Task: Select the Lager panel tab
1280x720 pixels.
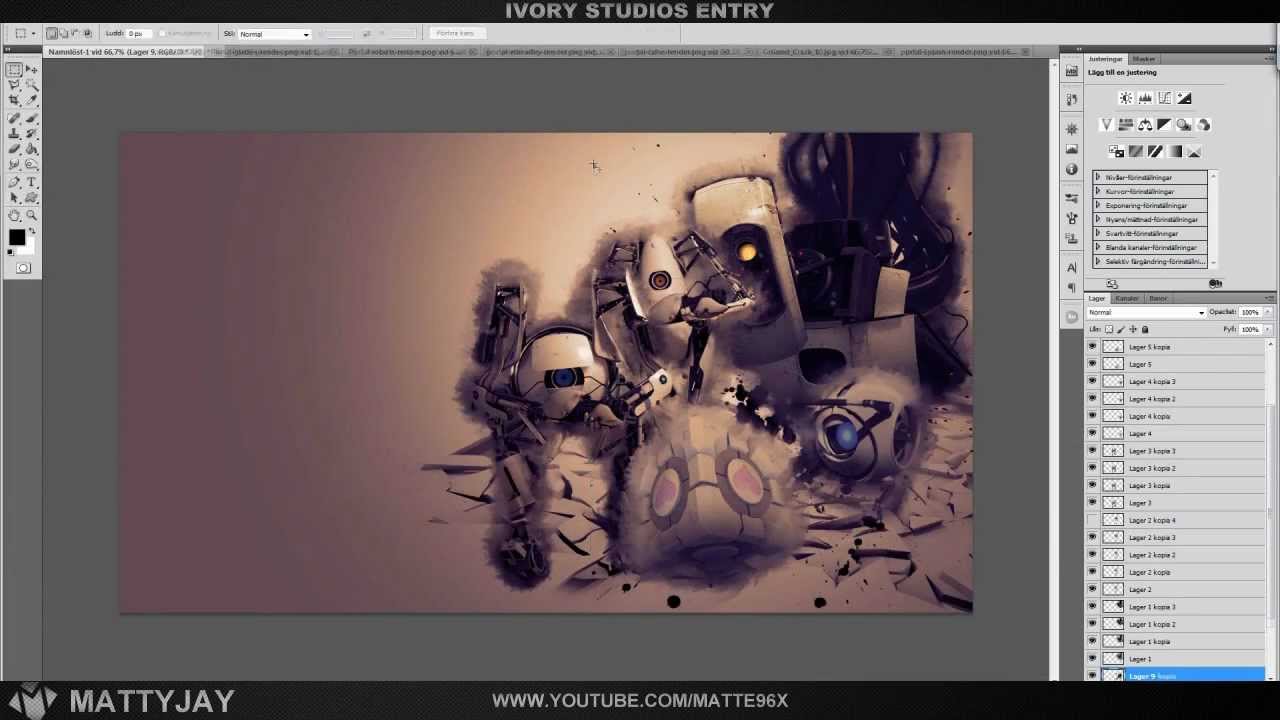Action: (x=1097, y=298)
